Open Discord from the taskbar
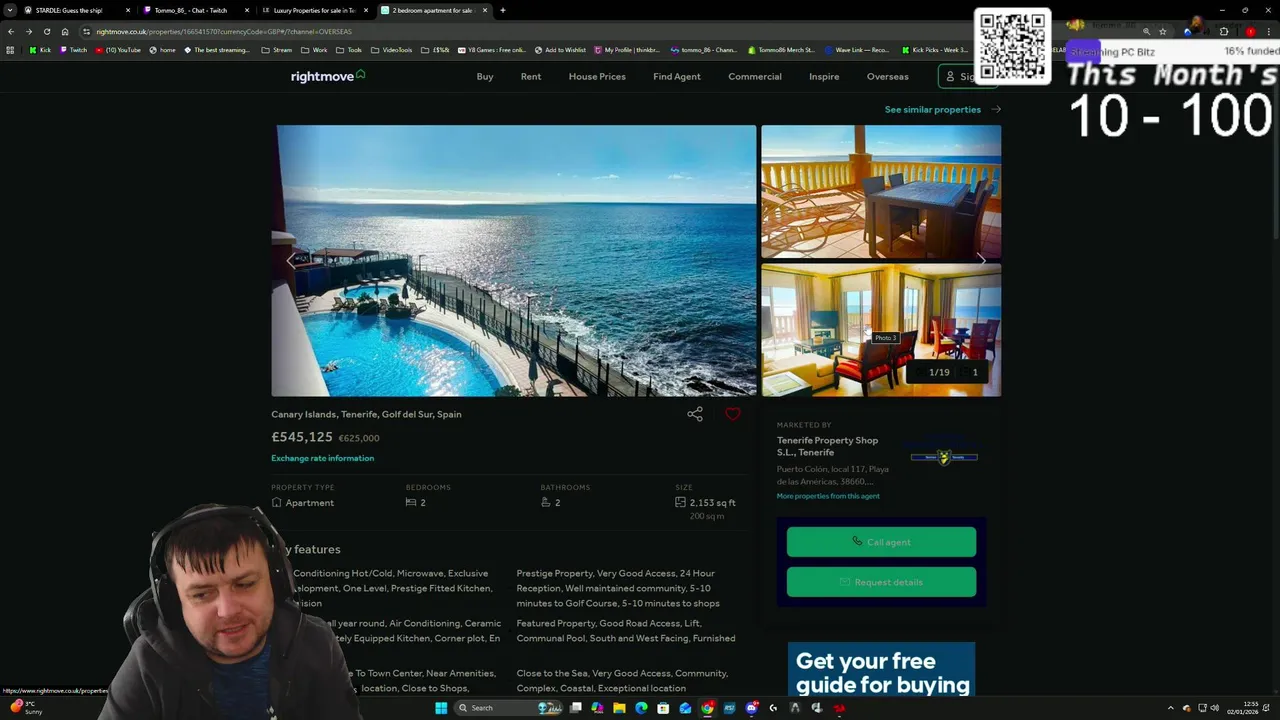 click(751, 708)
